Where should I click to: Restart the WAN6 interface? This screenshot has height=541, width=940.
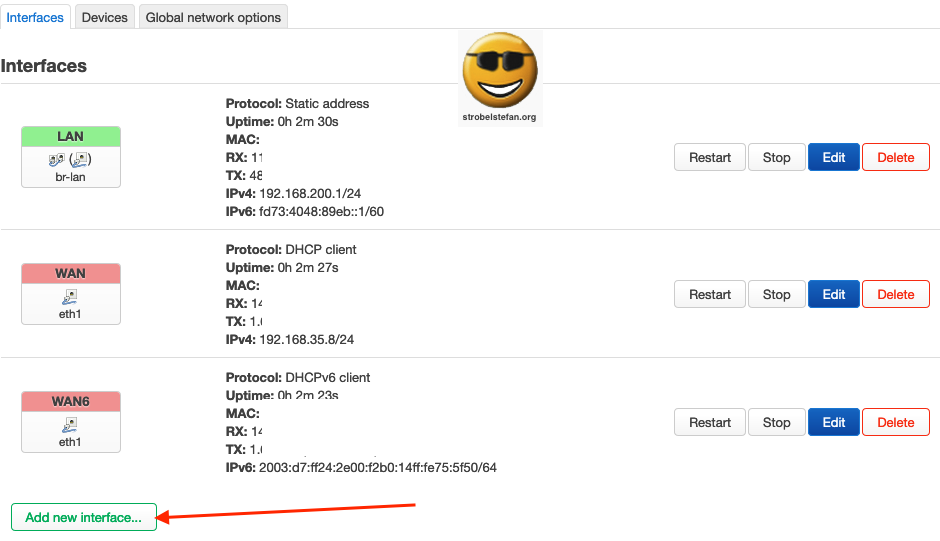point(710,422)
